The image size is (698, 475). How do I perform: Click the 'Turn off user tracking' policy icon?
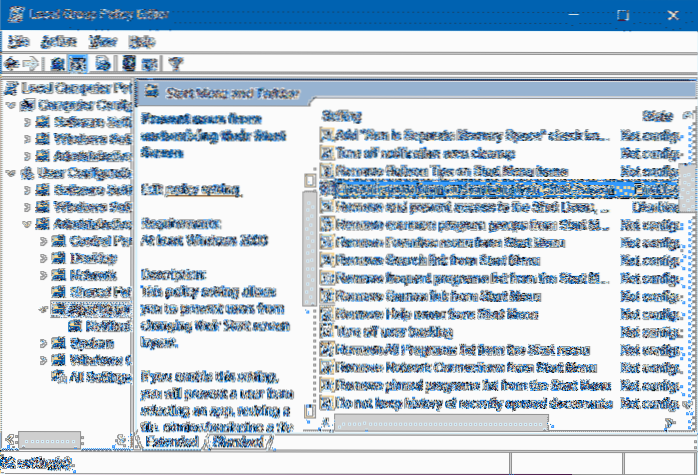326,331
